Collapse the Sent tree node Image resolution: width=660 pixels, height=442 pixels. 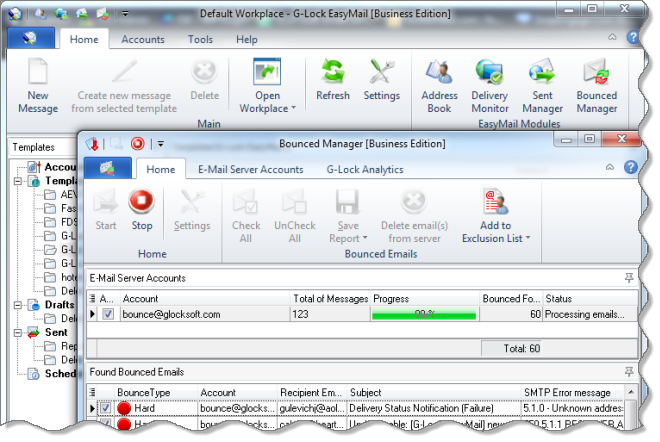18,333
